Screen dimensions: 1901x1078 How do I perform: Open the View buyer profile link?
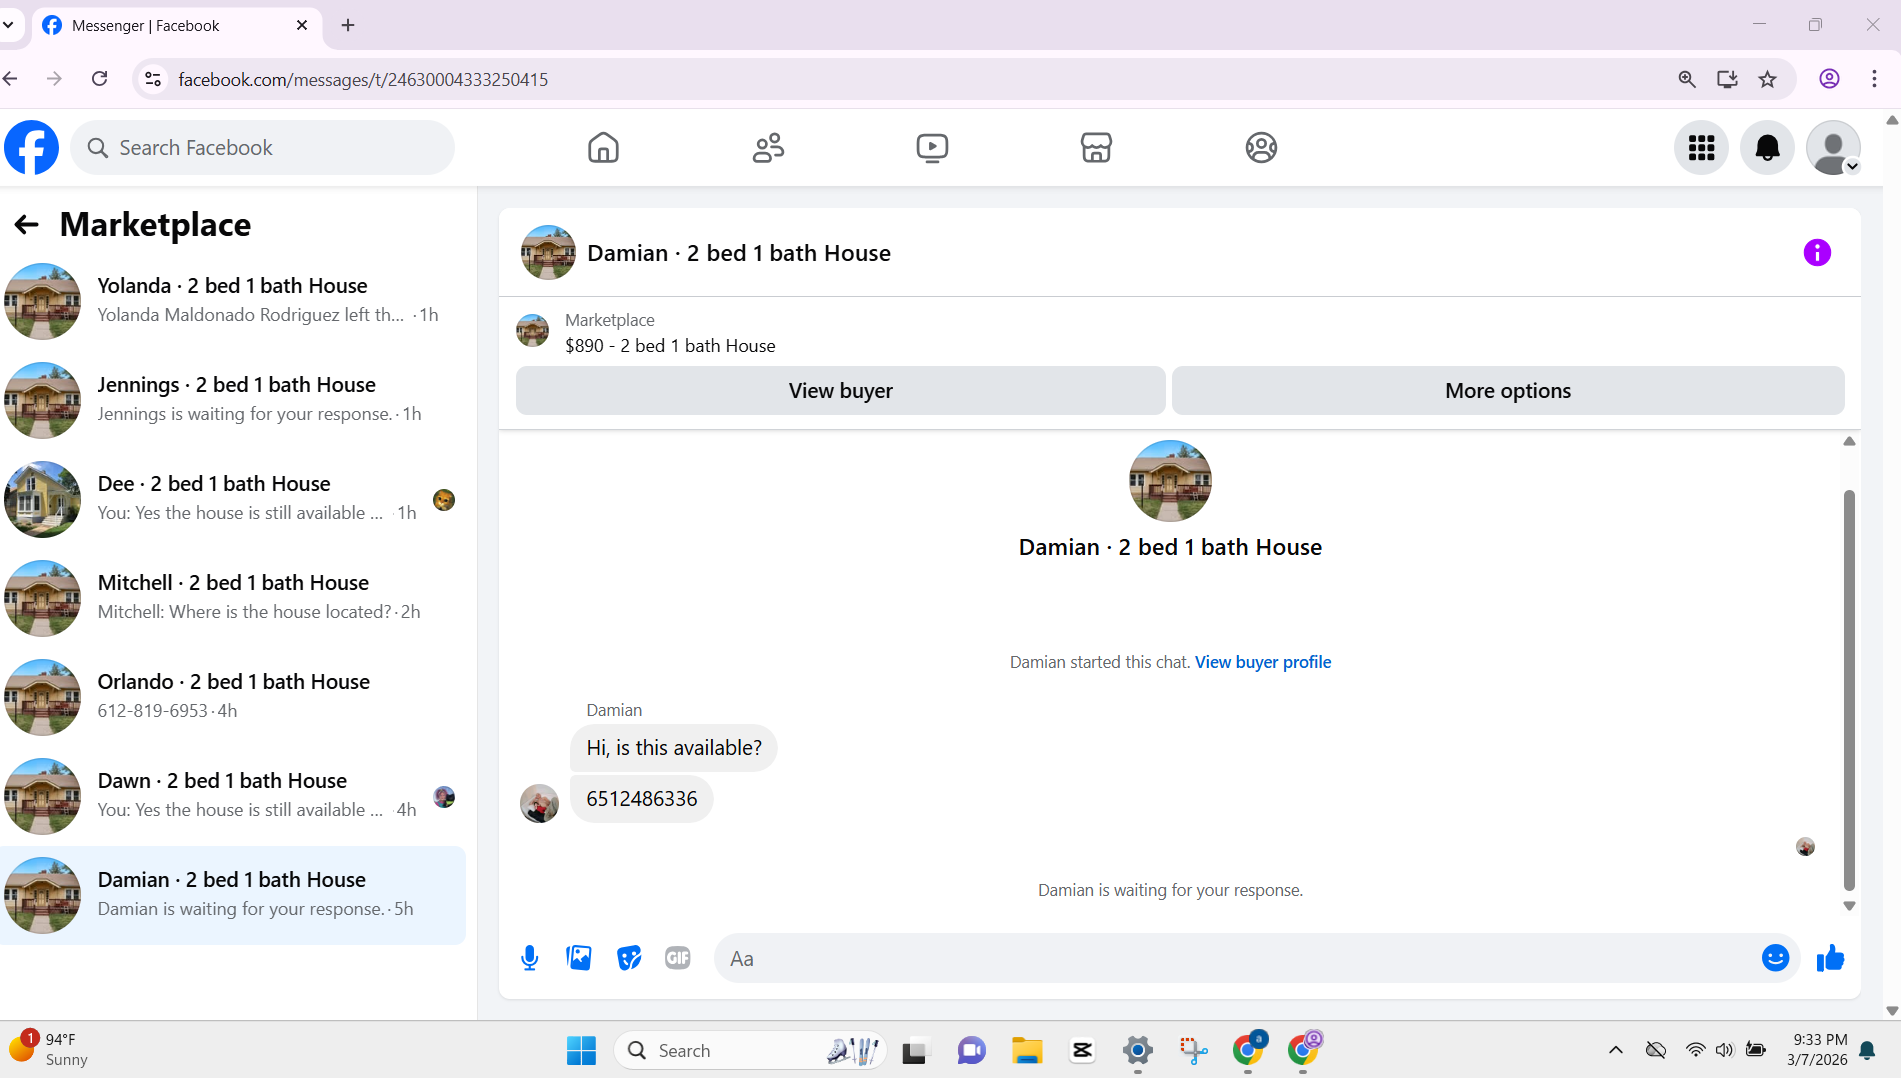tap(1263, 662)
